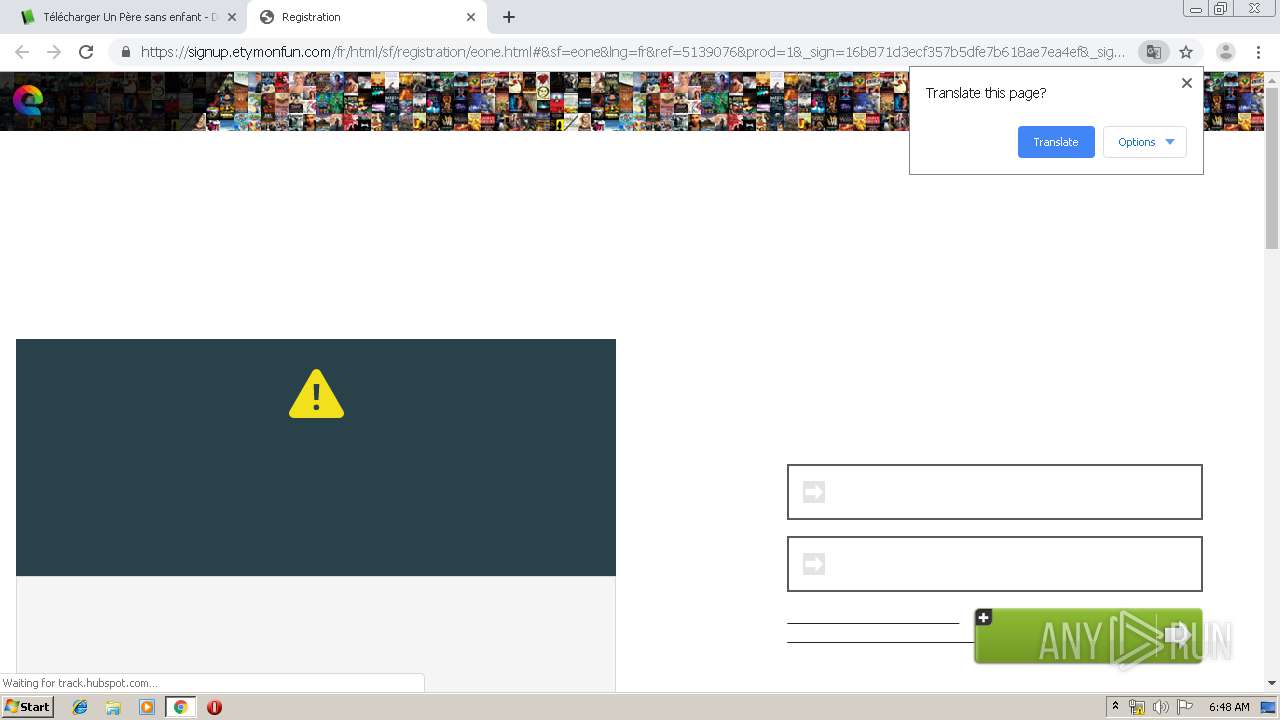Viewport: 1280px width, 720px height.
Task: Close the Registration tab
Action: 471,17
